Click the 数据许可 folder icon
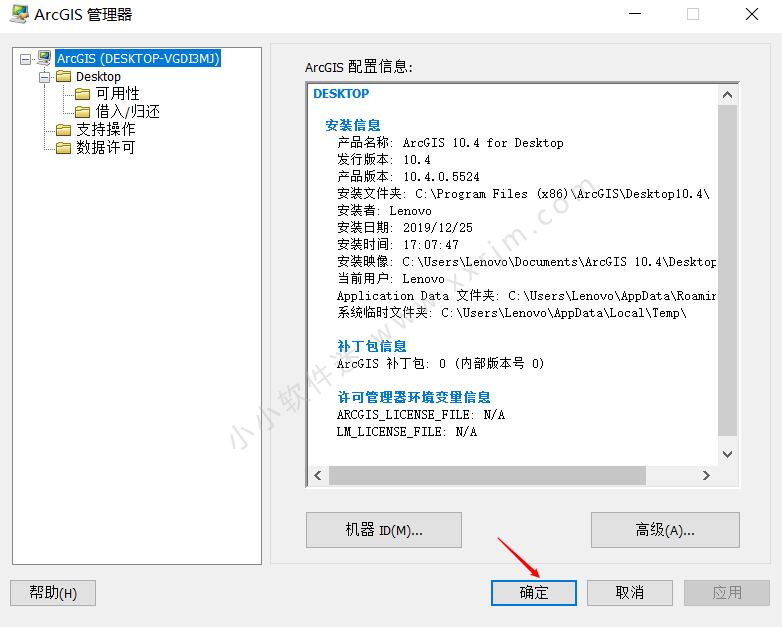 63,148
